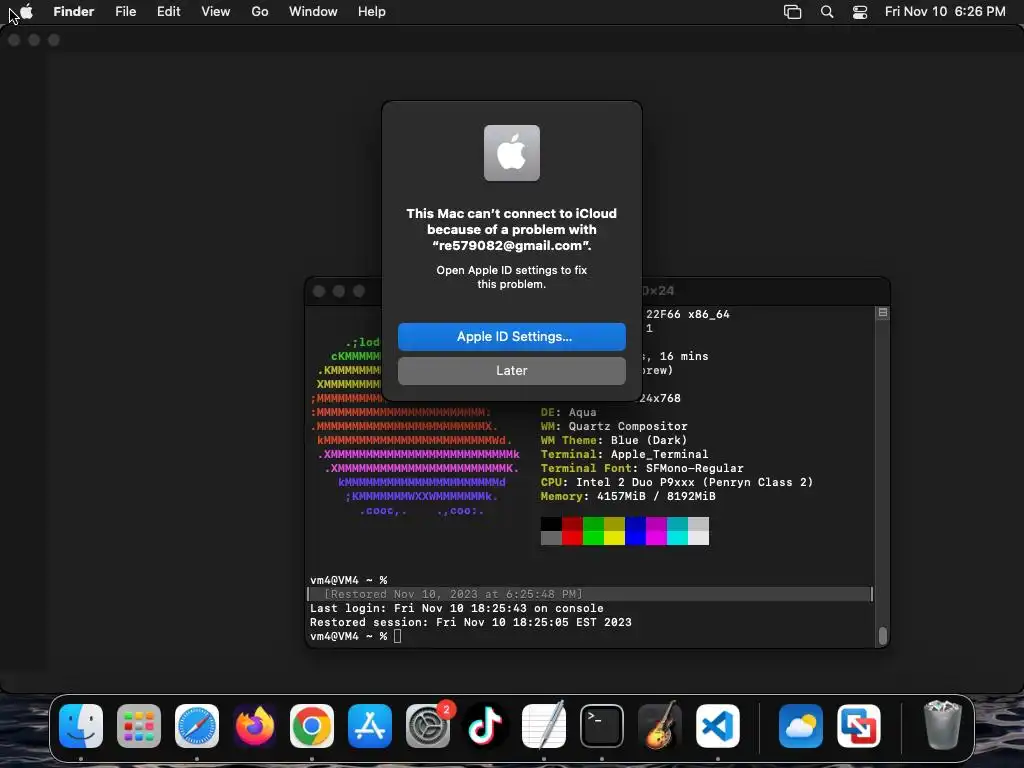Open System Settings from the Dock

tap(428, 726)
